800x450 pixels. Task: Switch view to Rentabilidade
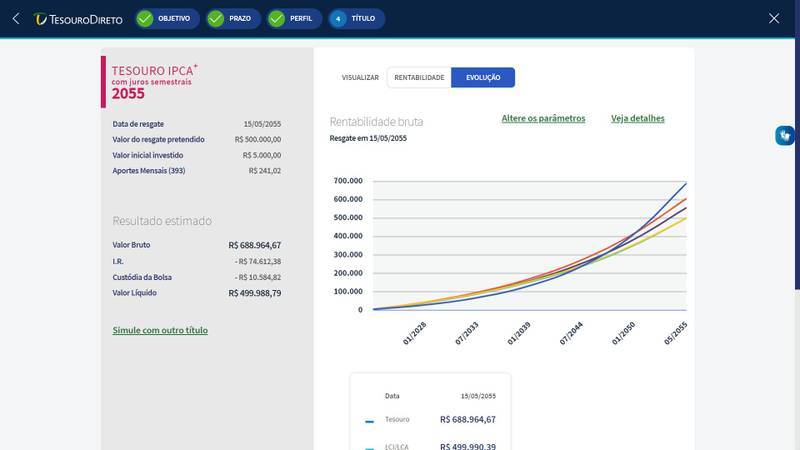(419, 78)
